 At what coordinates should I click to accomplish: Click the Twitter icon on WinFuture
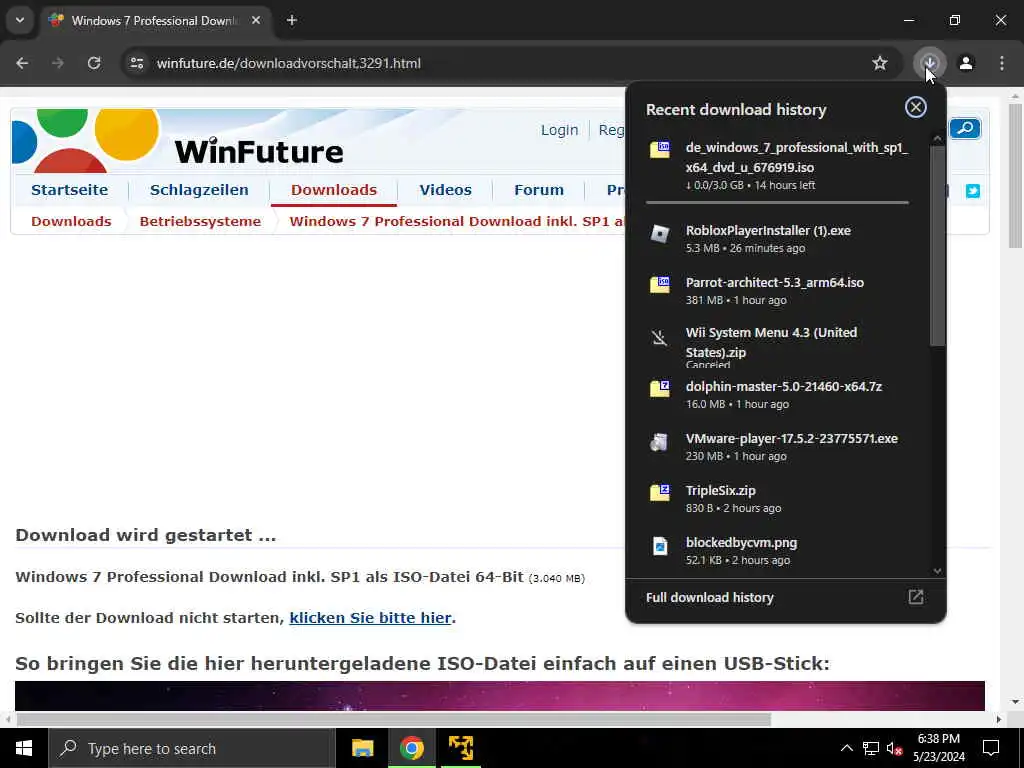[973, 191]
